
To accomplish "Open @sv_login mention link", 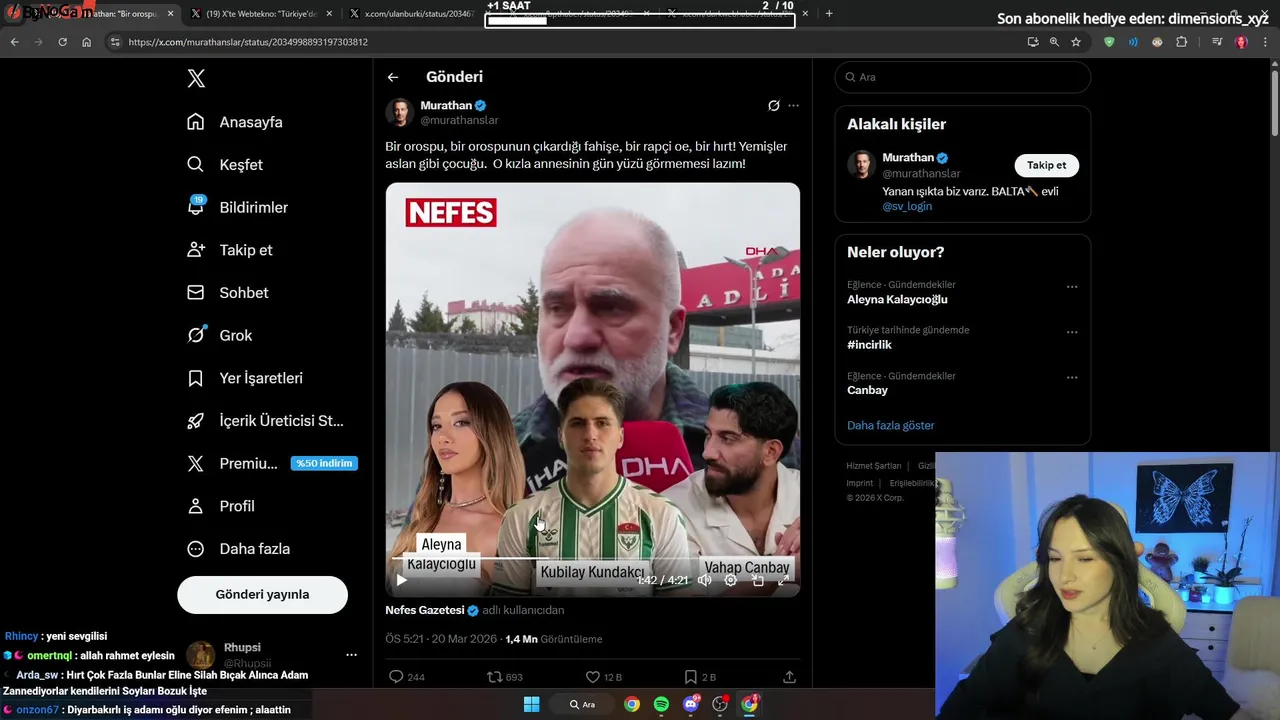I will pyautogui.click(x=907, y=206).
